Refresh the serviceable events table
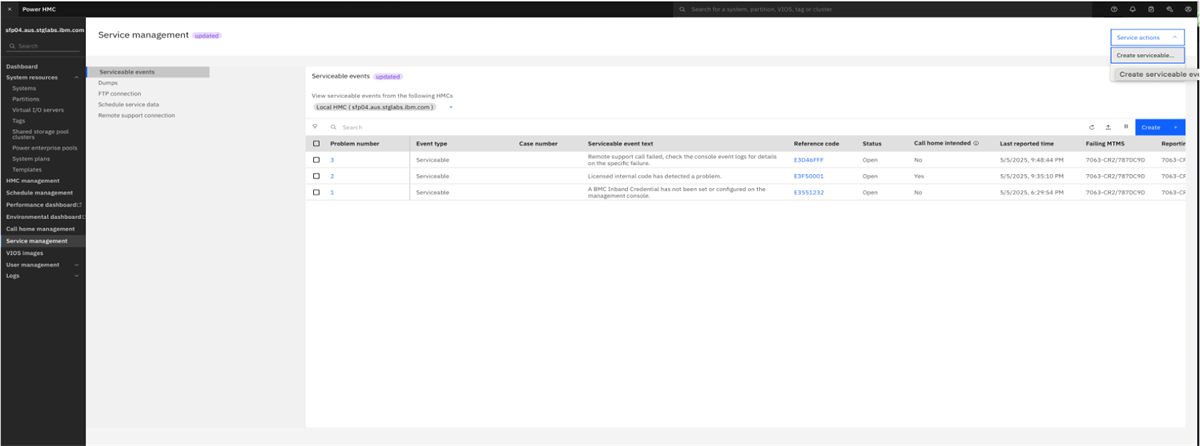This screenshot has height=446, width=1200. (x=1092, y=127)
